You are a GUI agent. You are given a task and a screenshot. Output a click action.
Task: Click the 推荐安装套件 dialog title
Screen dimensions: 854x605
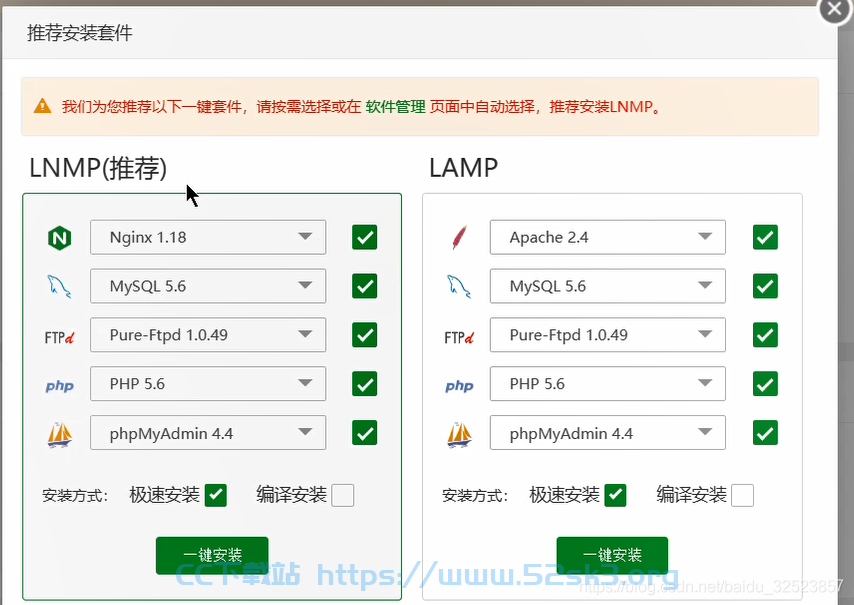pos(80,33)
